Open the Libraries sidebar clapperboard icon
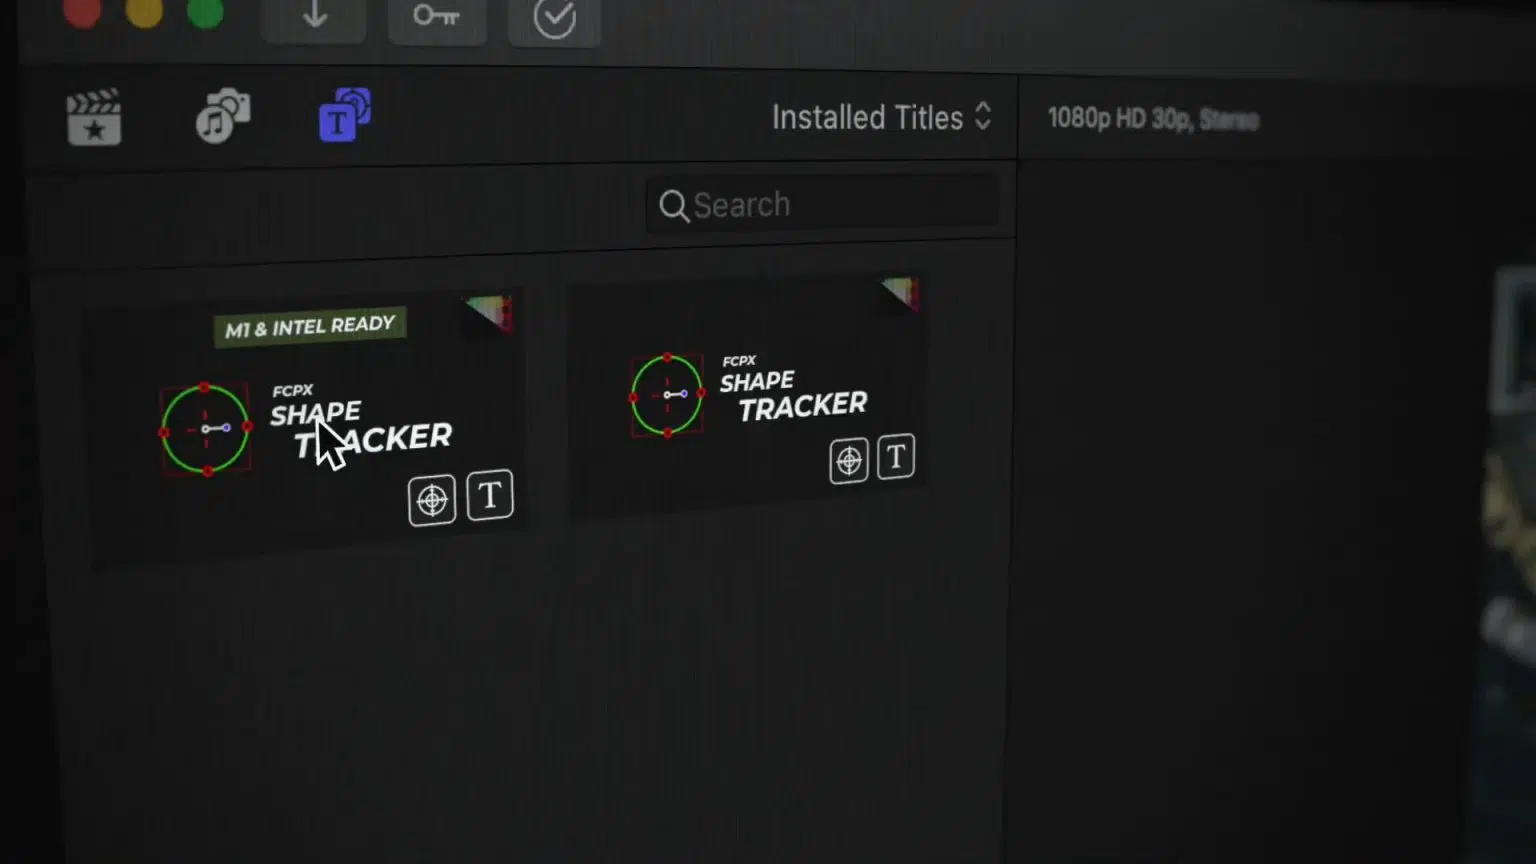1536x864 pixels. click(94, 118)
